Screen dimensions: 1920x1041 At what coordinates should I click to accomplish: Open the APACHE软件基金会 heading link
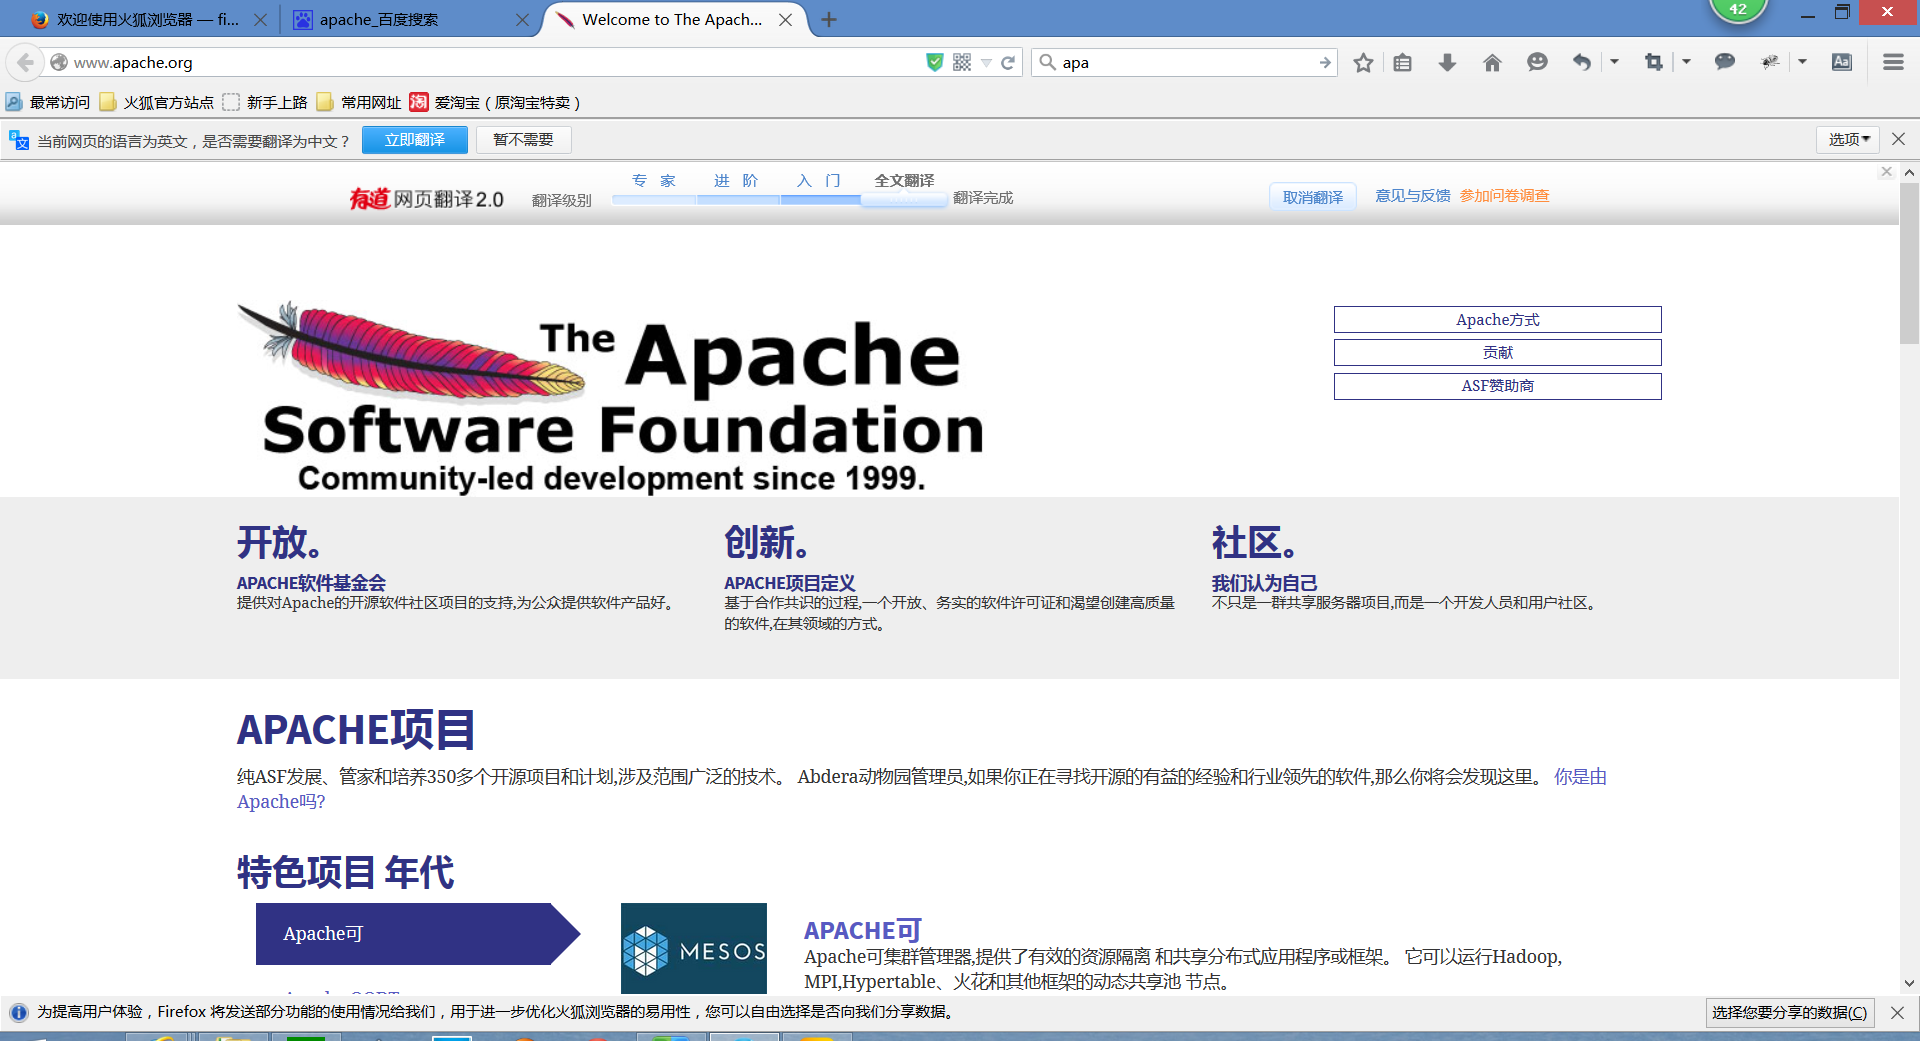click(x=311, y=583)
